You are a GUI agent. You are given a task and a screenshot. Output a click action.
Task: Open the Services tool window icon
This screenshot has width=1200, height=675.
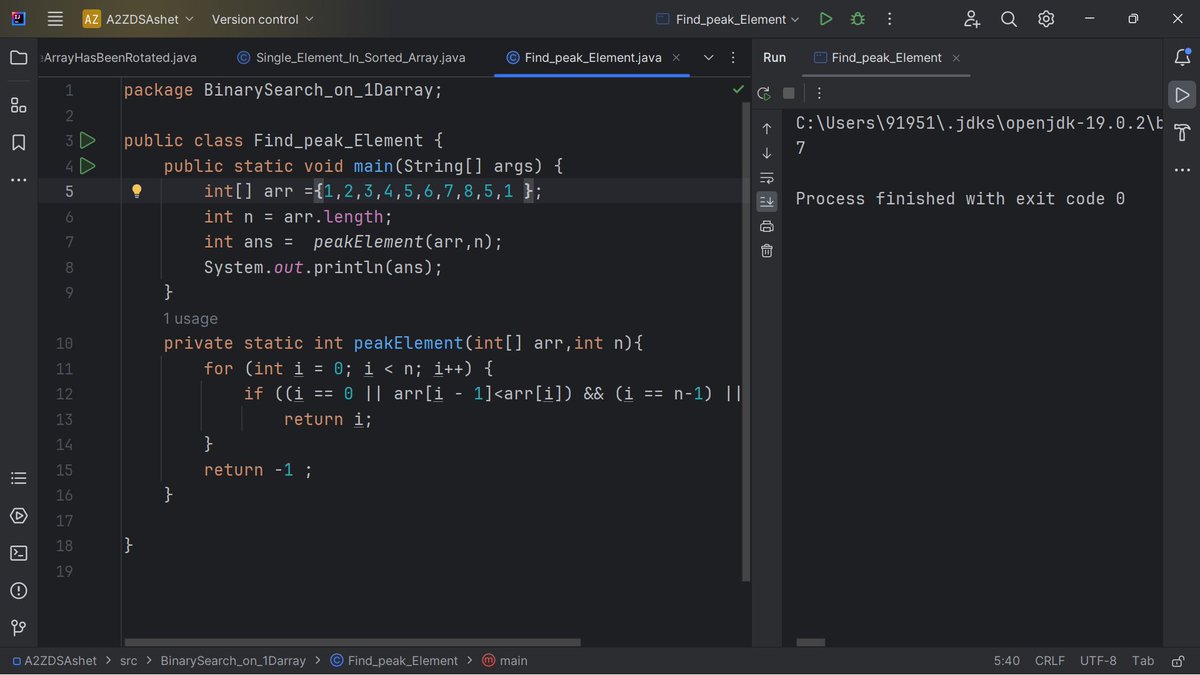[18, 516]
